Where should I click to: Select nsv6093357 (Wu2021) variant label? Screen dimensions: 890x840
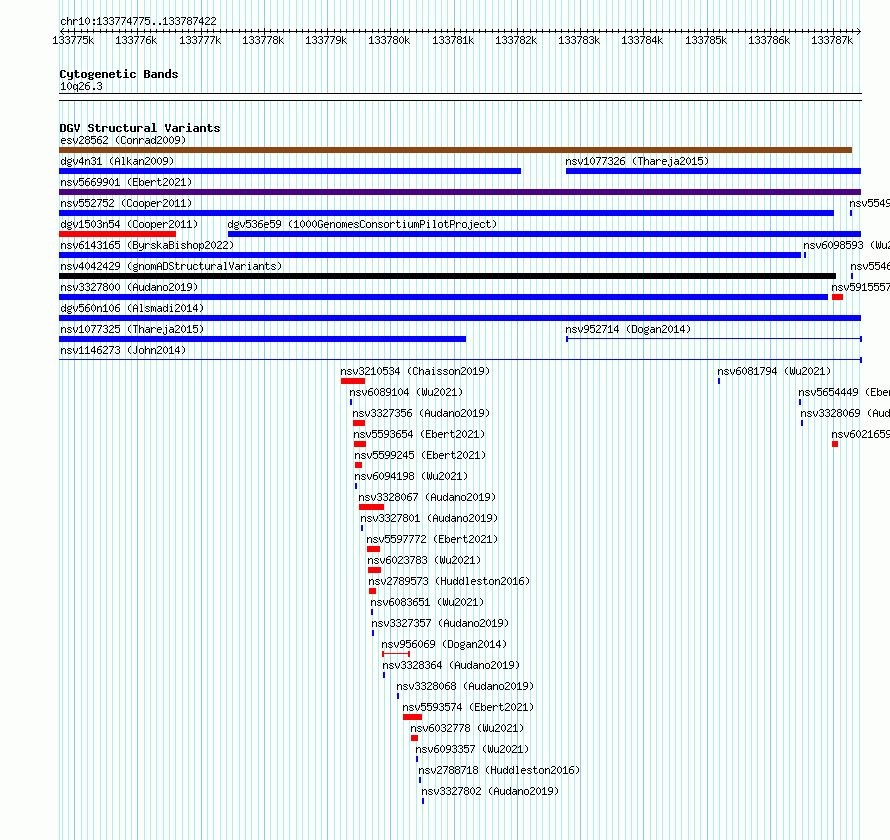(472, 749)
